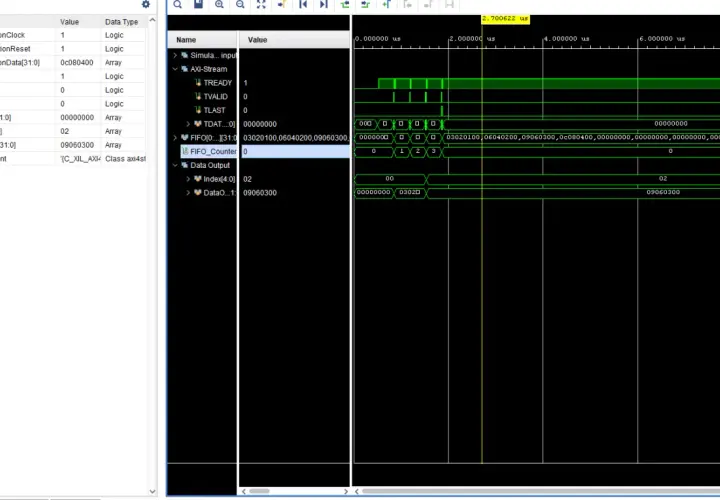Click the FIFO_Counter signal icon
The height and width of the screenshot is (500, 720).
pyautogui.click(x=185, y=151)
